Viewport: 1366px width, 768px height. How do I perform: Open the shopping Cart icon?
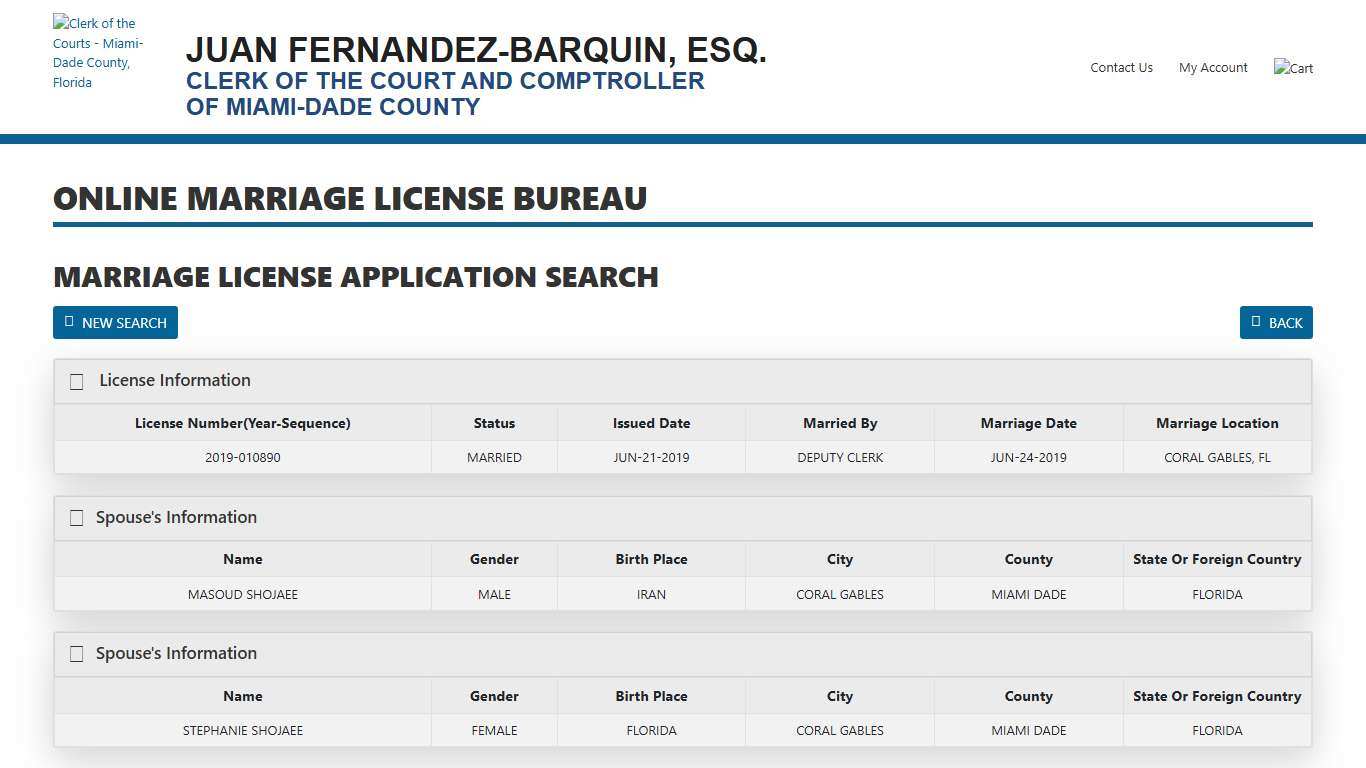tap(1293, 67)
